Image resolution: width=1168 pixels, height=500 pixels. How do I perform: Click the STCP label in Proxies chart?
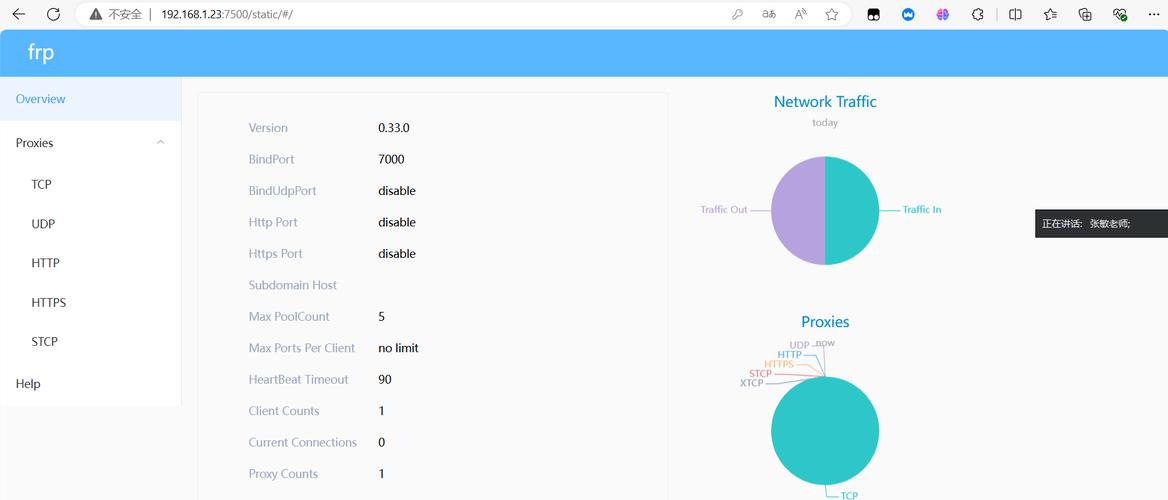(x=761, y=373)
